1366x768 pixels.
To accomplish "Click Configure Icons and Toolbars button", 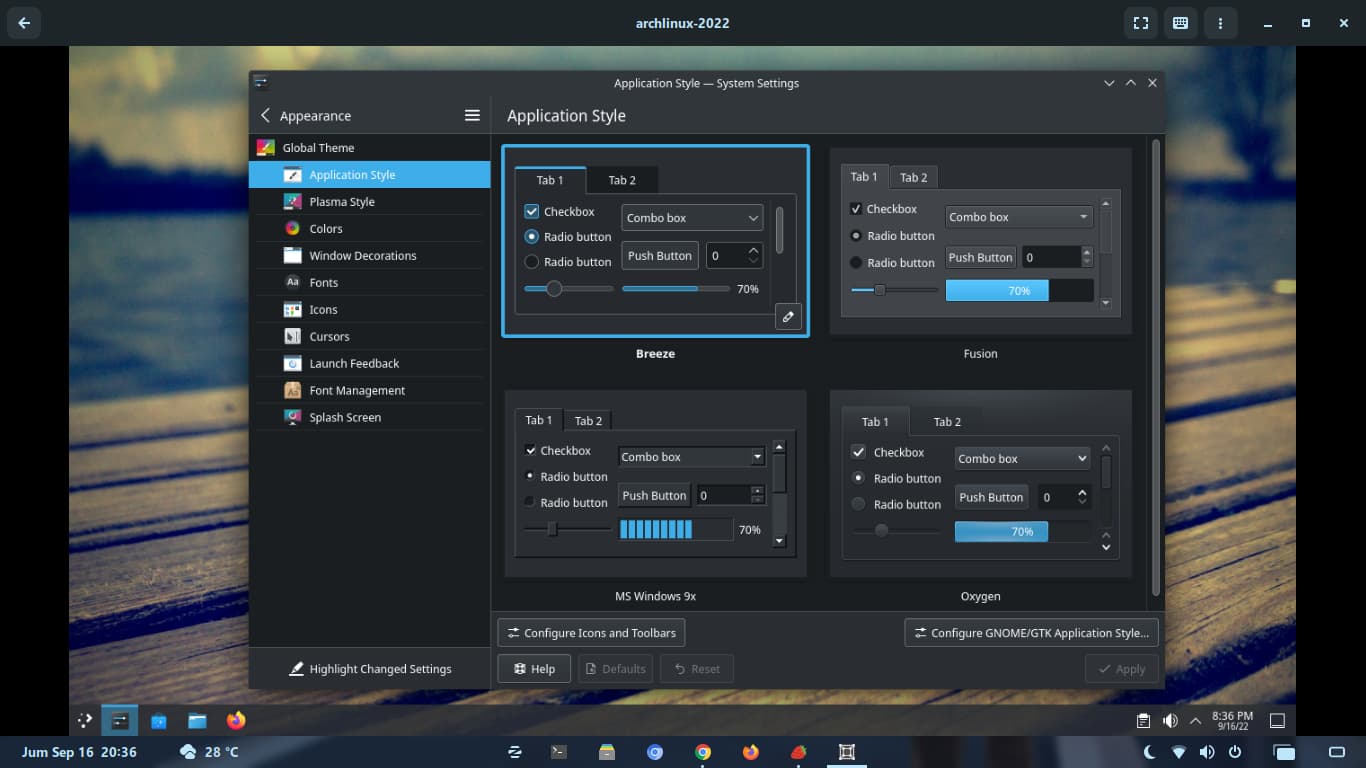I will pyautogui.click(x=591, y=633).
